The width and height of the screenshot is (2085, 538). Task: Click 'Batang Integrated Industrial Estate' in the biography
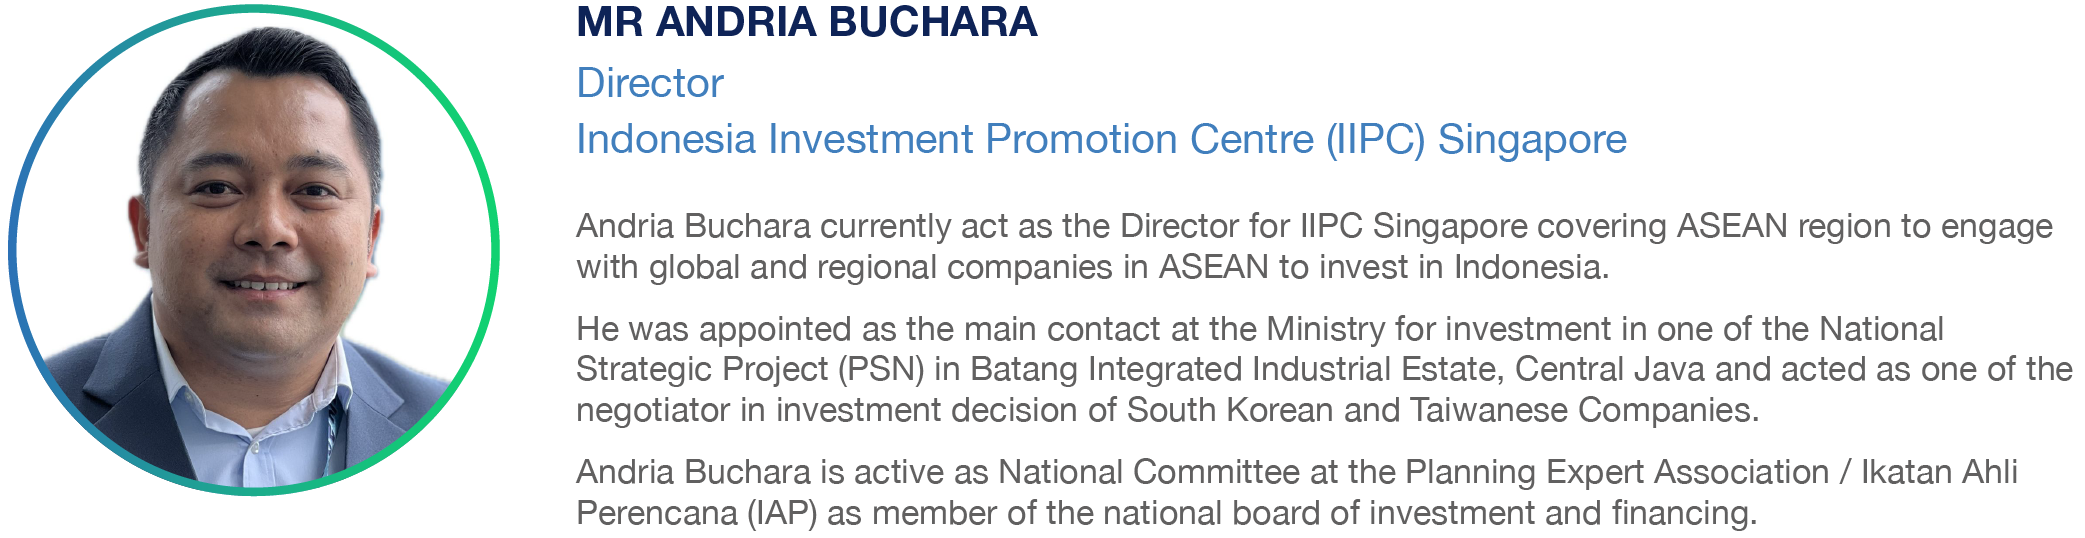click(x=1236, y=369)
